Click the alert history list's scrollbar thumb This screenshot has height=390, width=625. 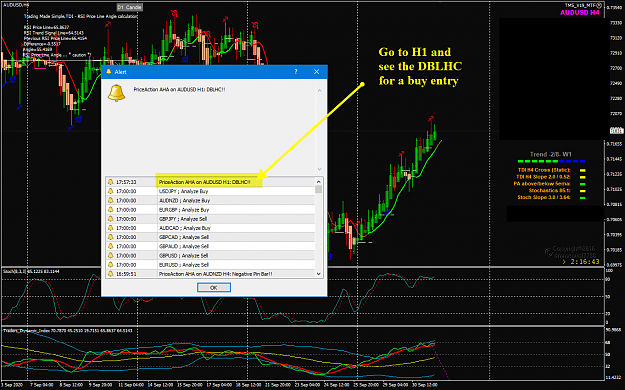(x=318, y=189)
